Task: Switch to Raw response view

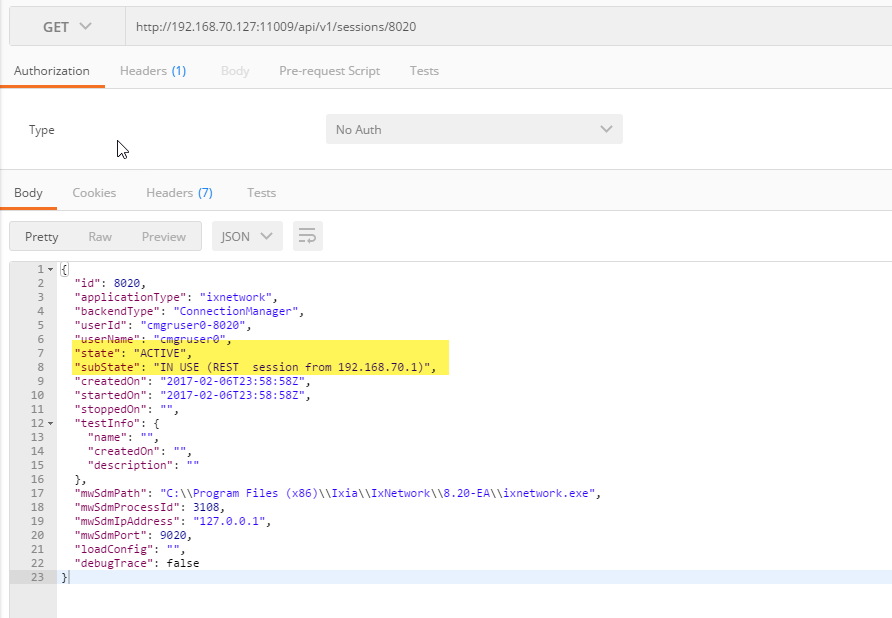Action: (x=100, y=237)
